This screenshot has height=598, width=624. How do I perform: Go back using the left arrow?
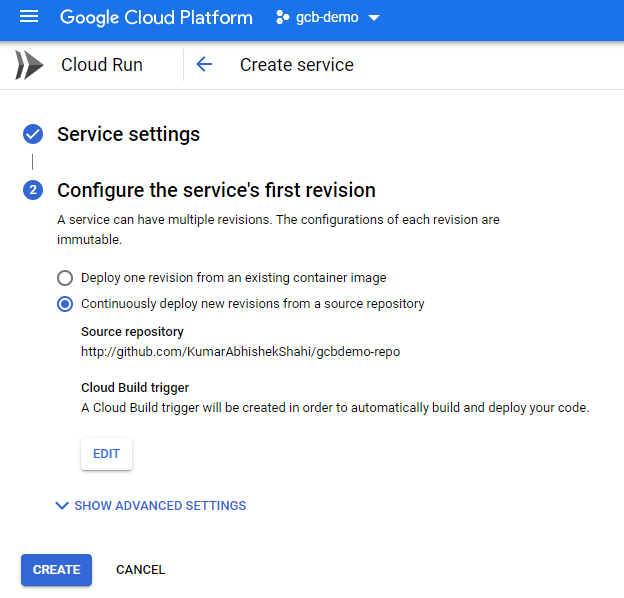click(x=204, y=65)
